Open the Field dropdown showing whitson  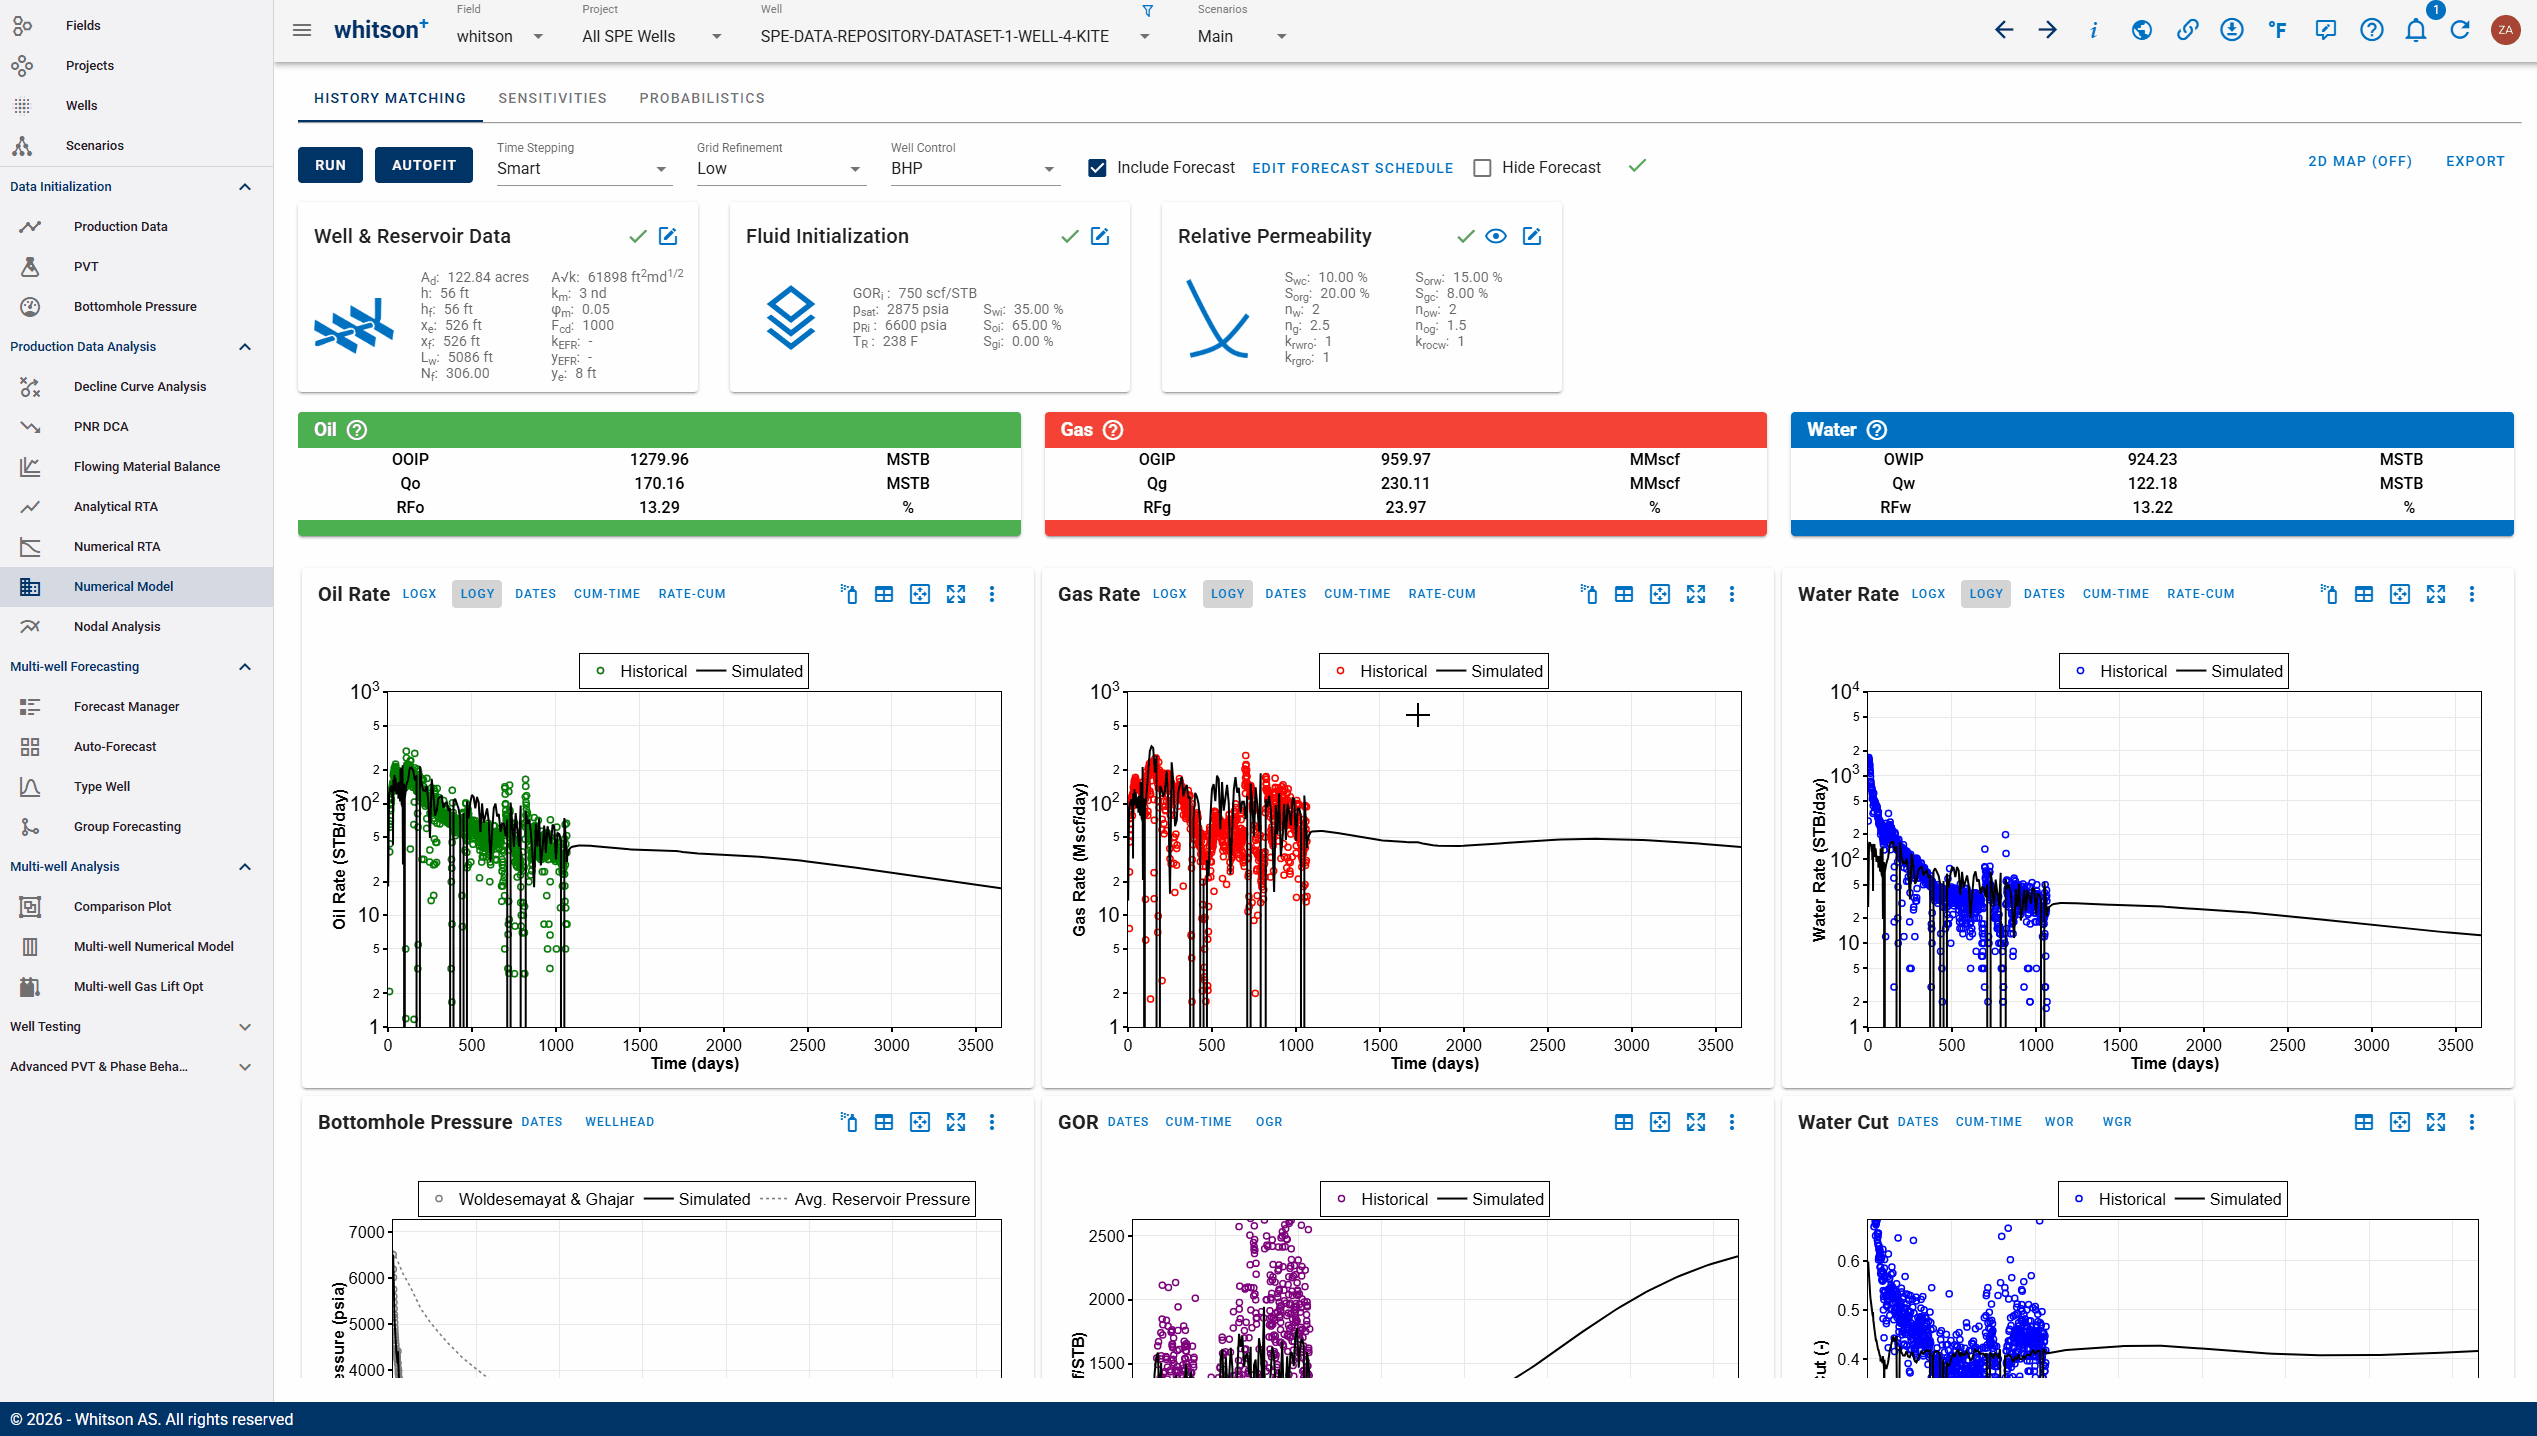500,36
